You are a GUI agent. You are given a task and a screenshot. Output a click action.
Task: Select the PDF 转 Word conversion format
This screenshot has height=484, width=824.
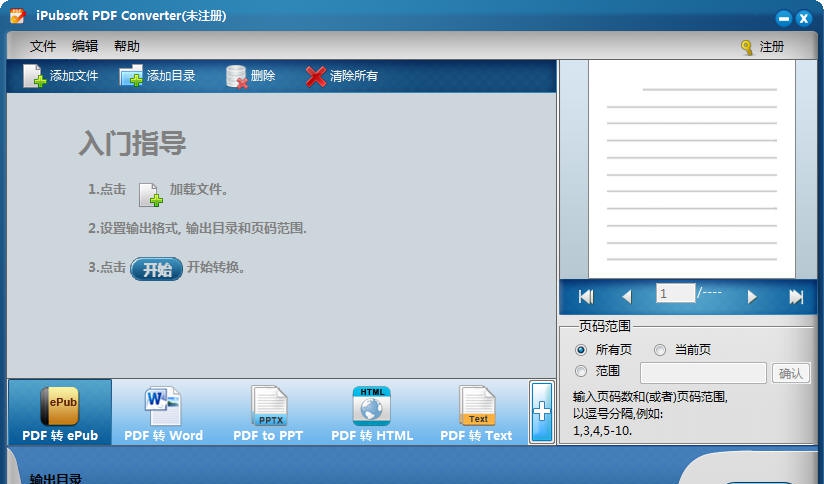(x=163, y=413)
